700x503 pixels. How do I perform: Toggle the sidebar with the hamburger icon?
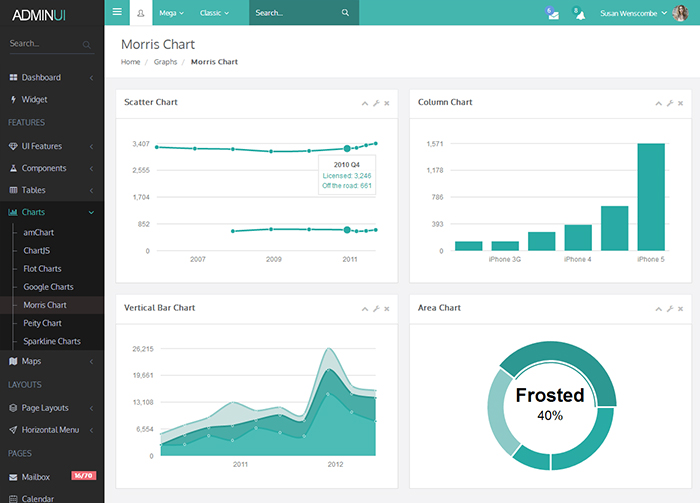coord(117,13)
